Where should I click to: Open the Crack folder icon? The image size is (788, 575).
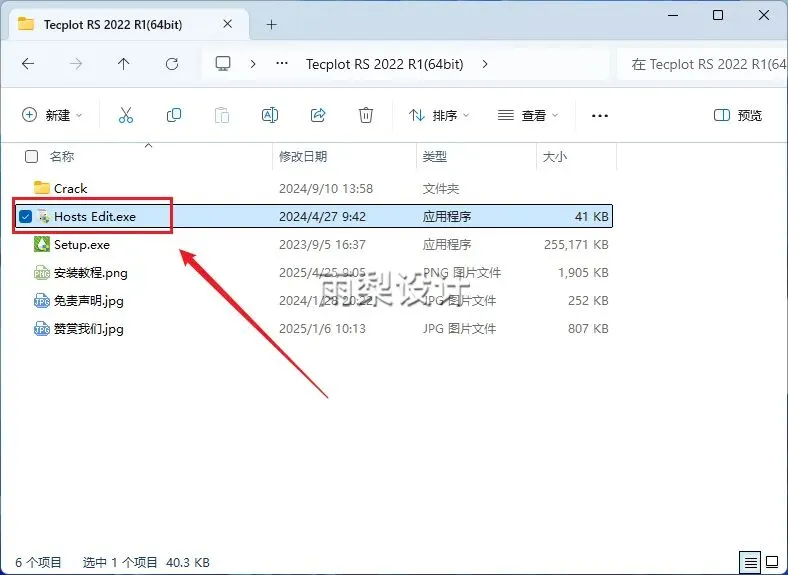pyautogui.click(x=41, y=188)
